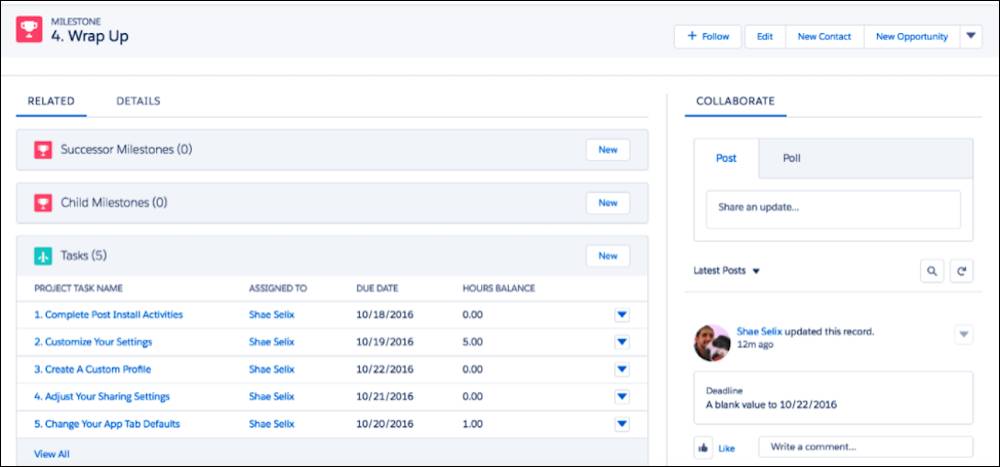1000x467 pixels.
Task: Open the Latest Posts sort dropdown
Action: pos(726,271)
